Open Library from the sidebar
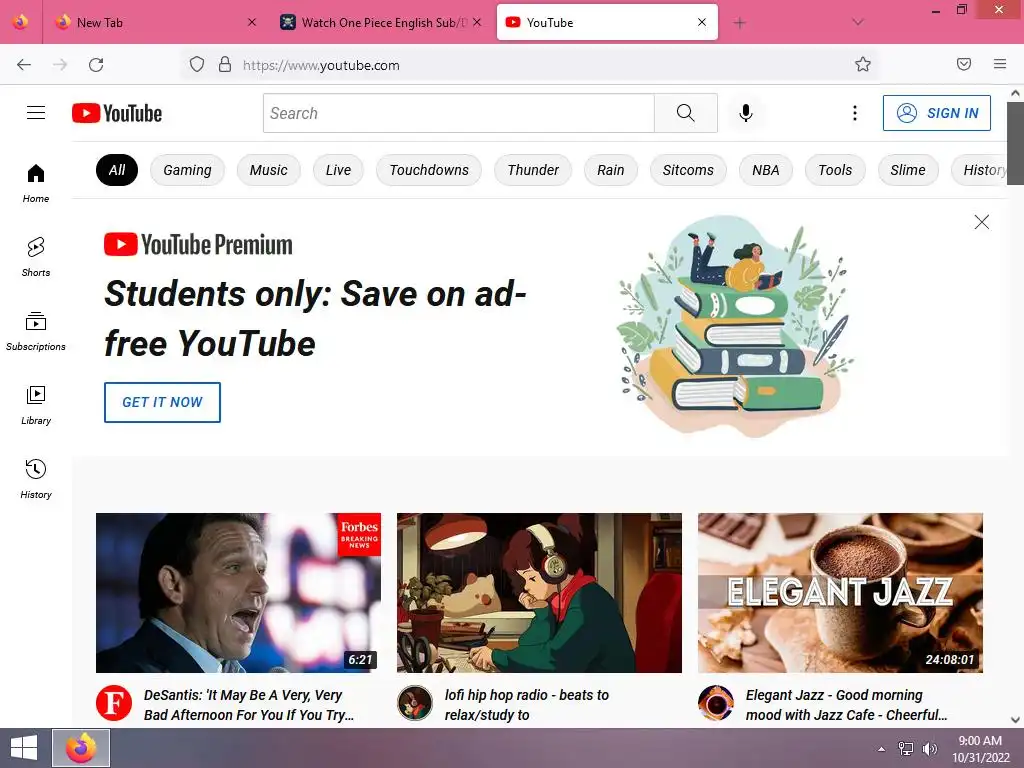Viewport: 1024px width, 768px height. tap(36, 406)
